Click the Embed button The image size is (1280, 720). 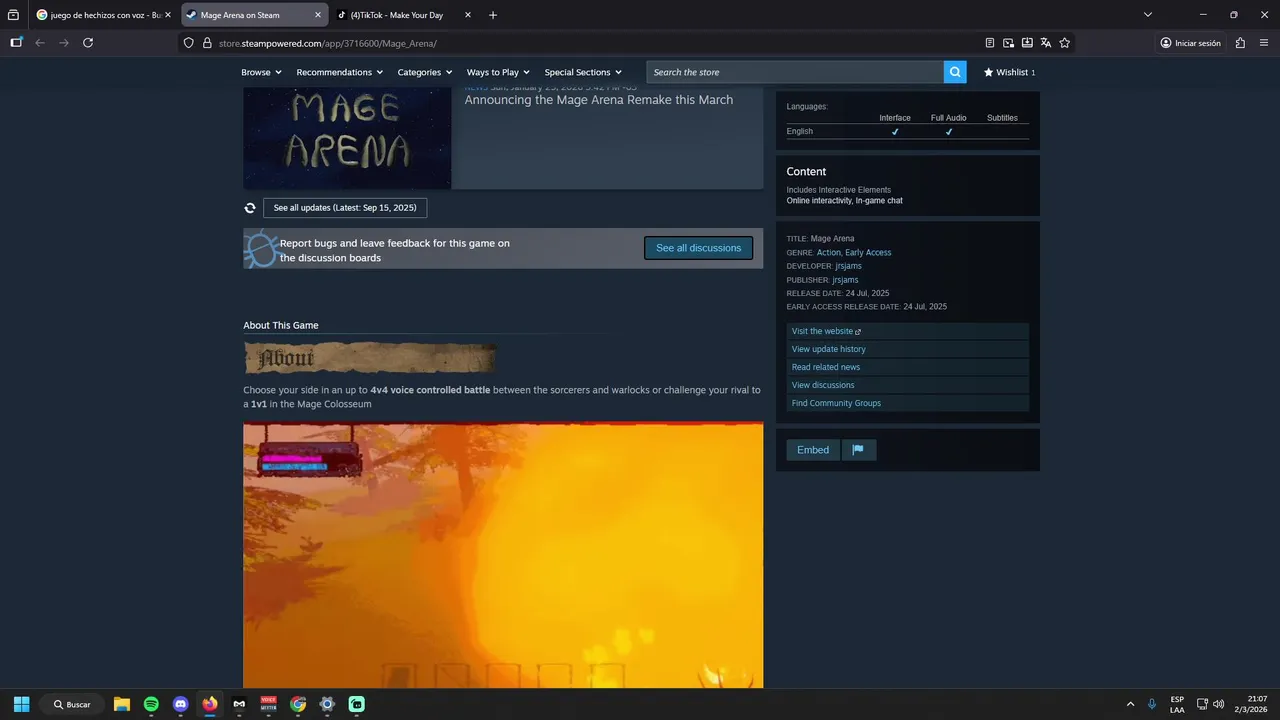813,450
